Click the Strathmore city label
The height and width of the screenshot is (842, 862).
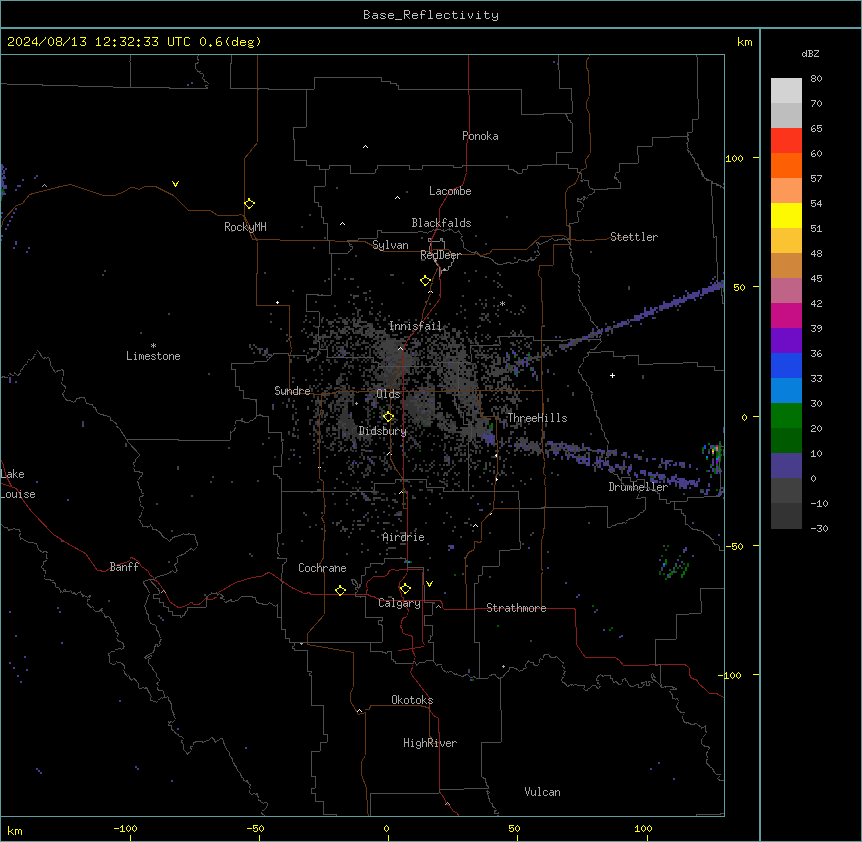pos(516,608)
